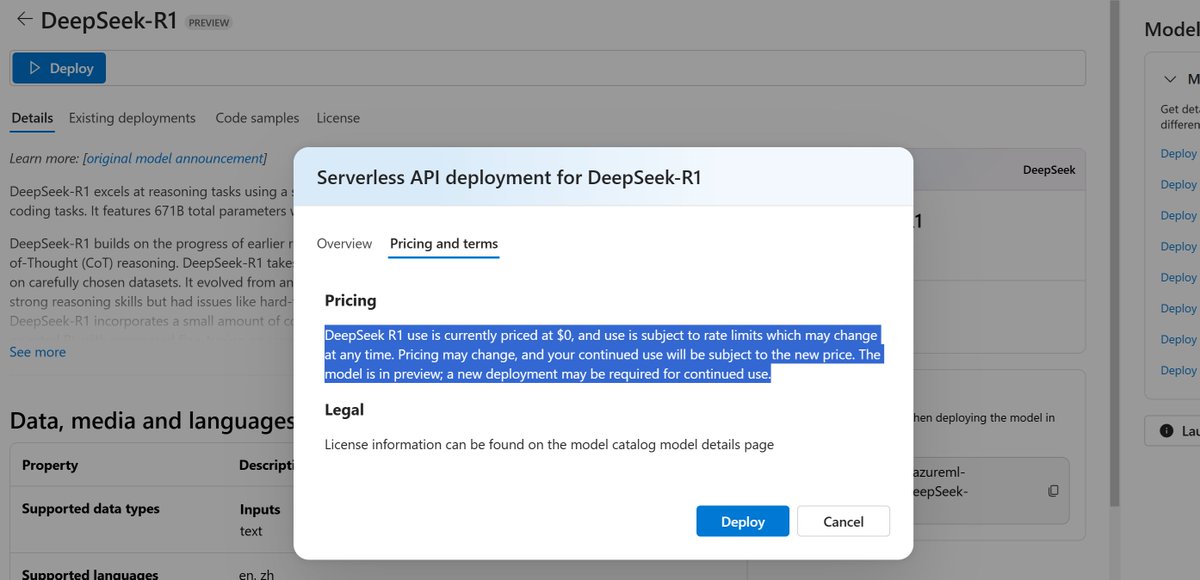
Task: Click the Supported languages row label
Action: 90,575
